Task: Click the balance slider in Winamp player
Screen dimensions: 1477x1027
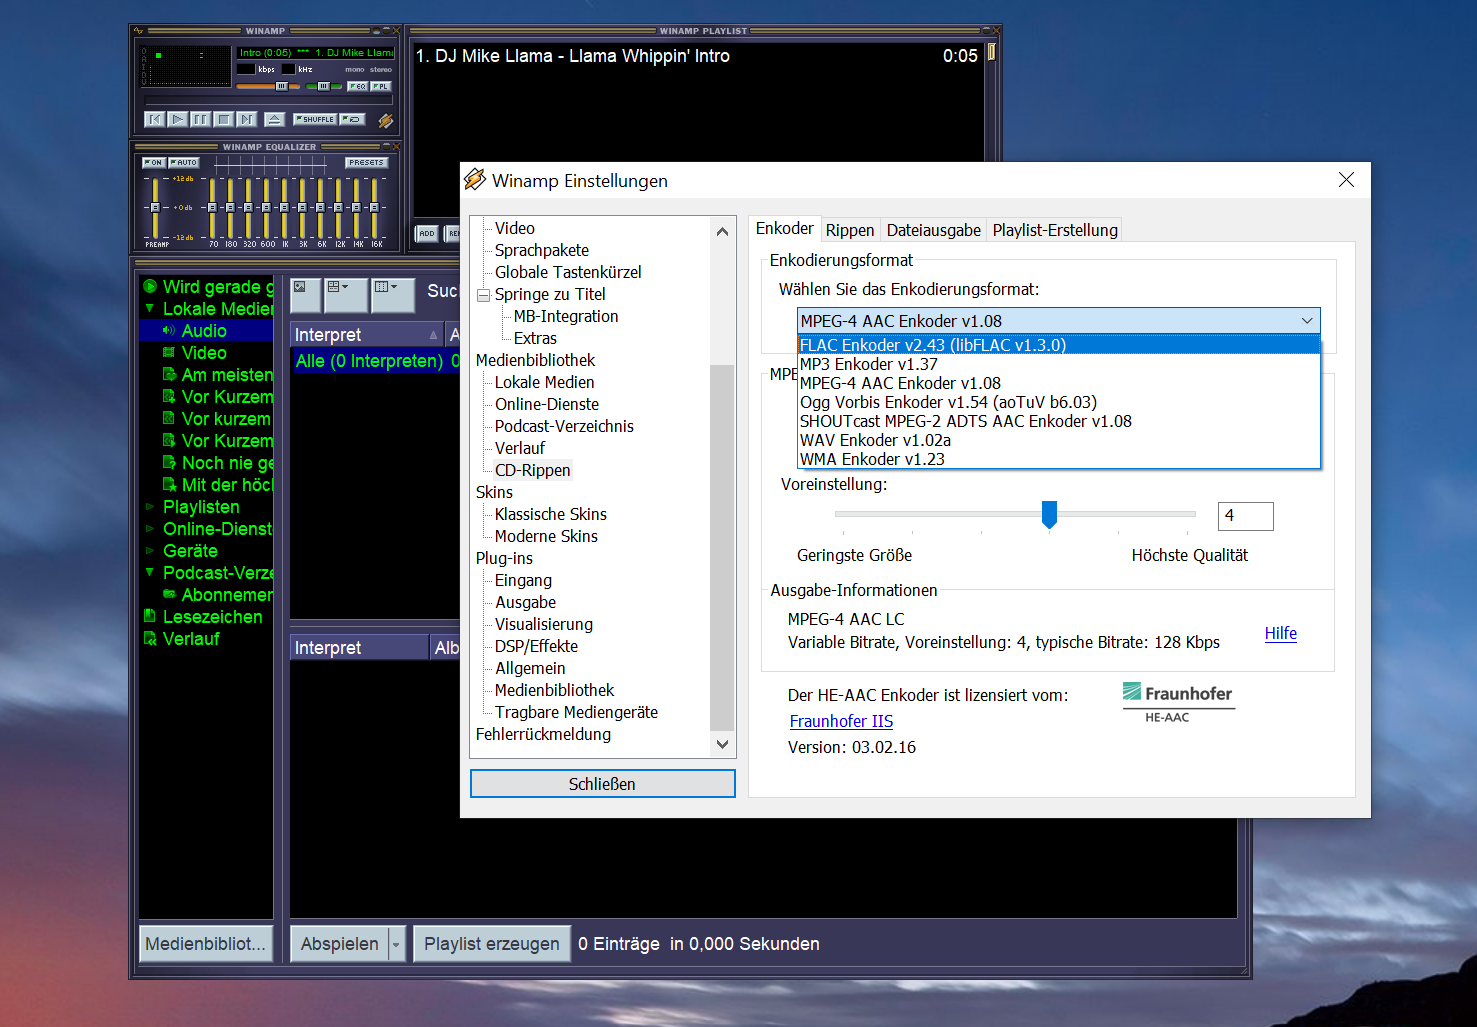Action: pyautogui.click(x=324, y=86)
